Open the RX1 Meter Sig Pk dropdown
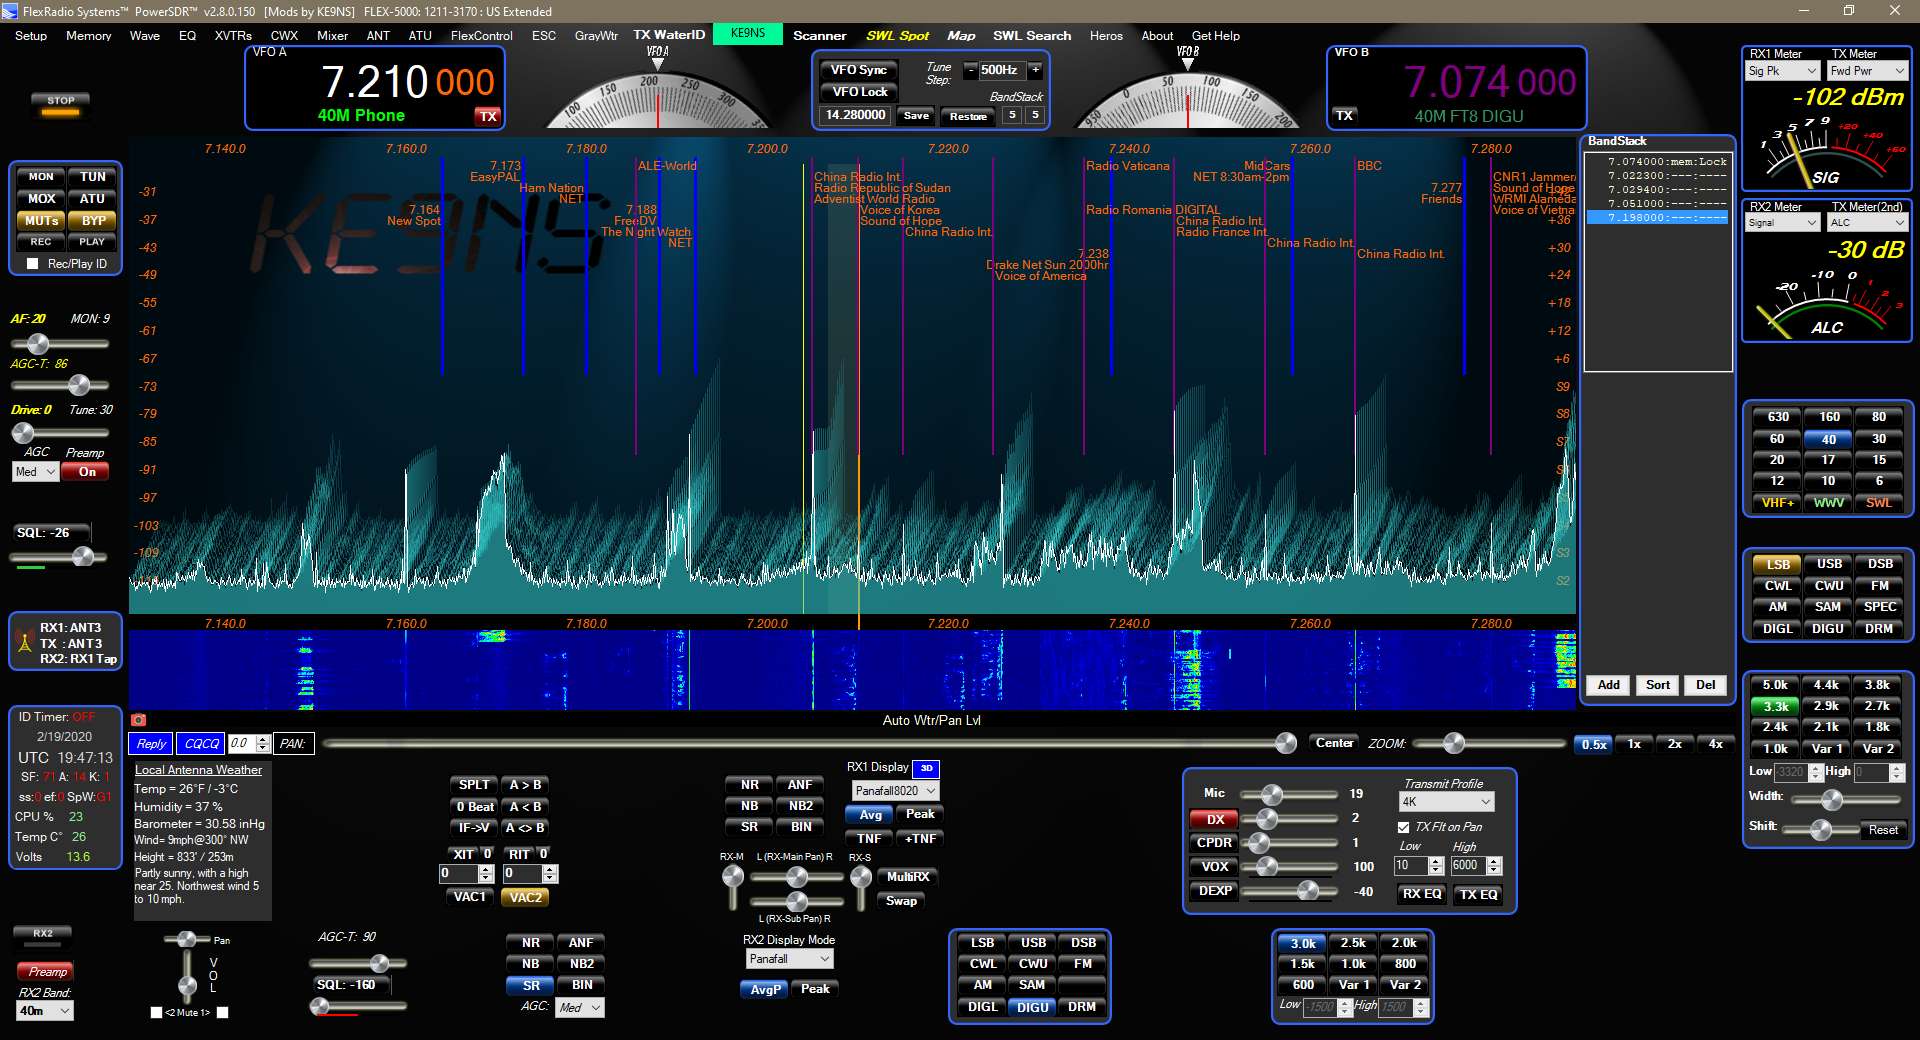The image size is (1920, 1040). point(1782,71)
